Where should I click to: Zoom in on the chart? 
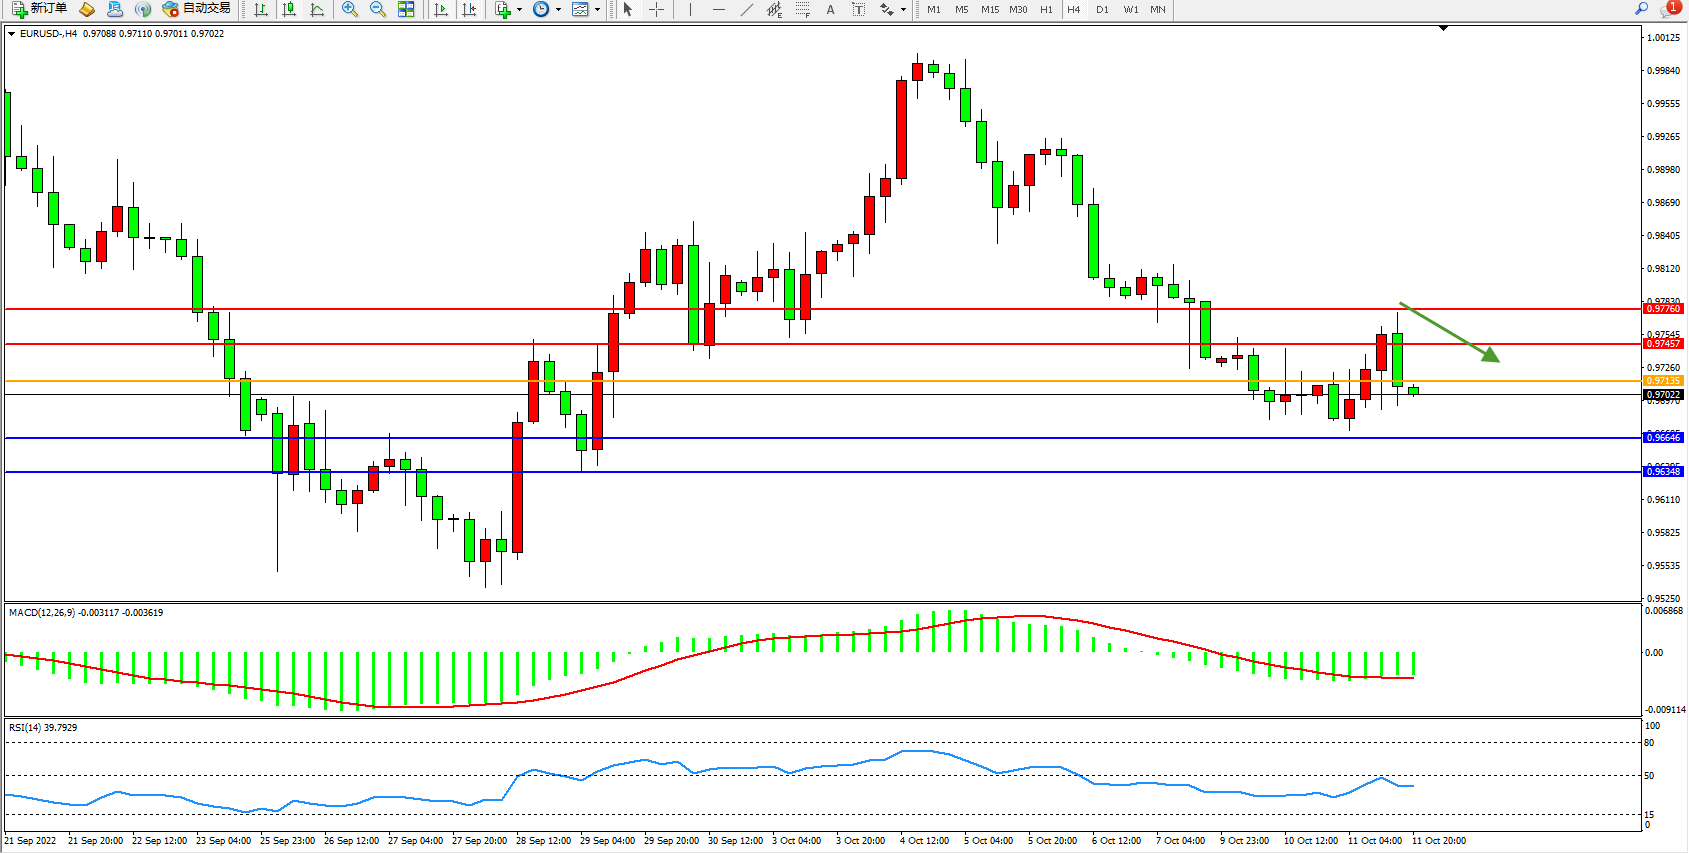[349, 10]
